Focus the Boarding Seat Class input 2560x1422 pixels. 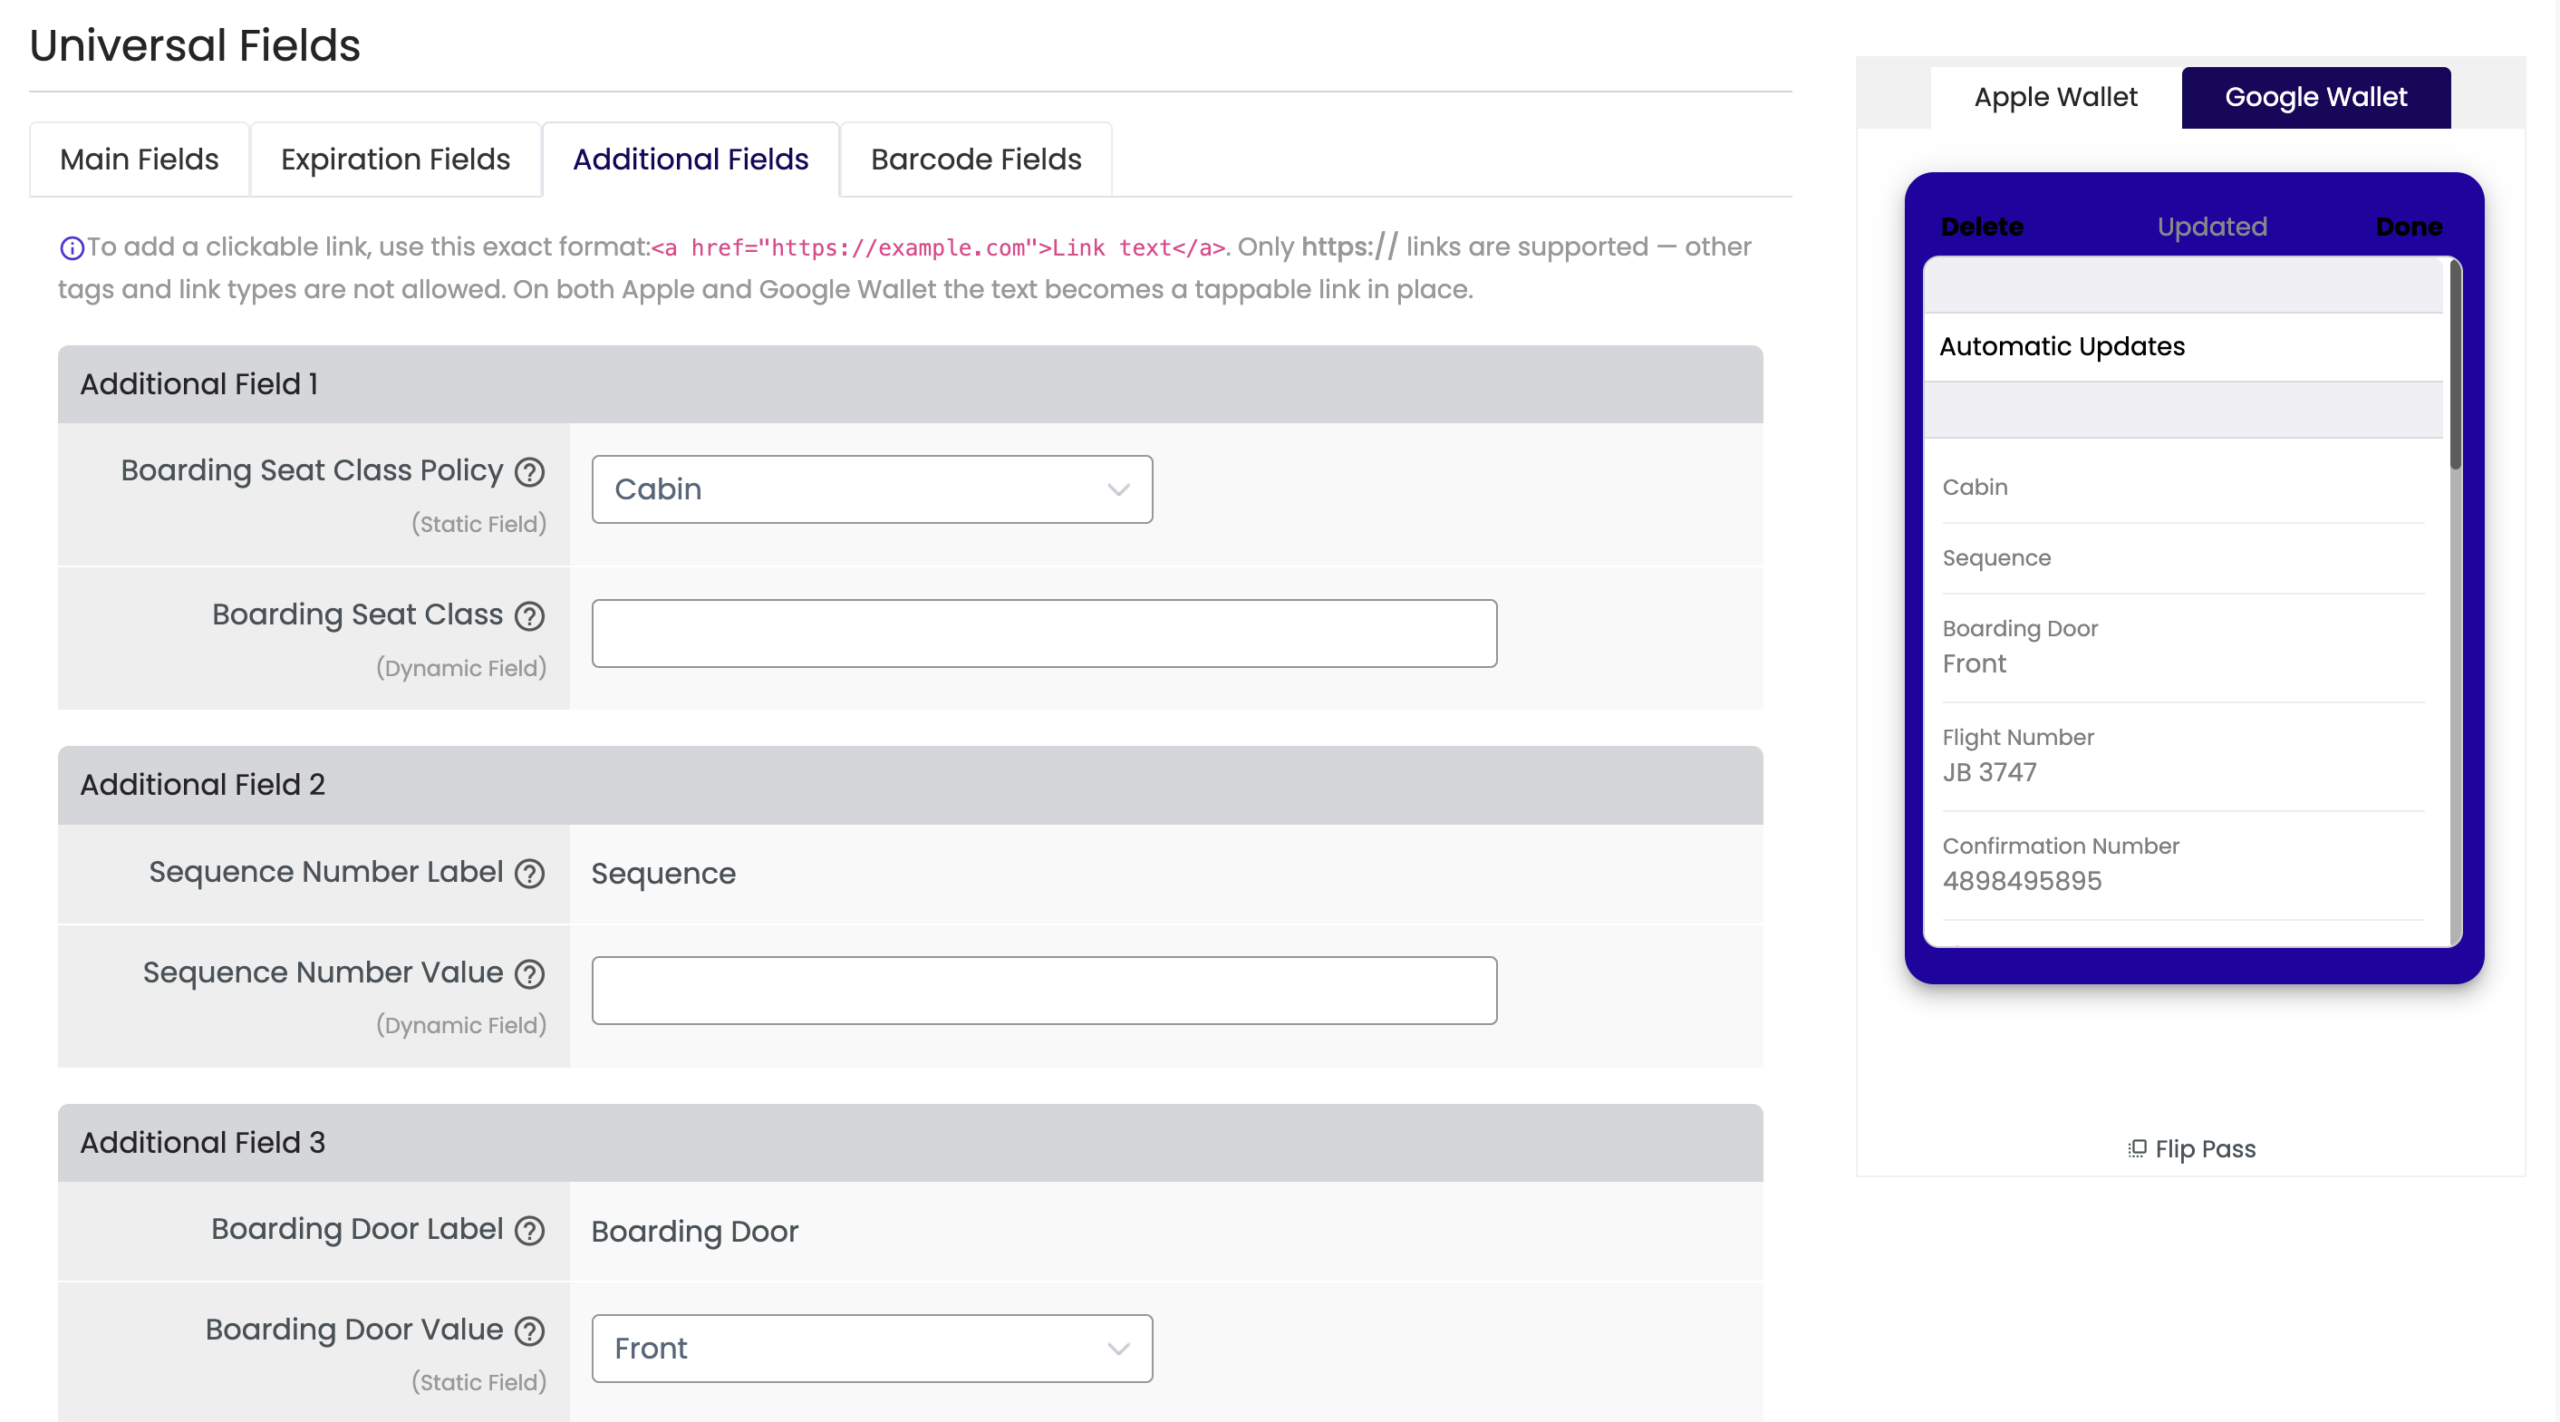coord(1044,633)
